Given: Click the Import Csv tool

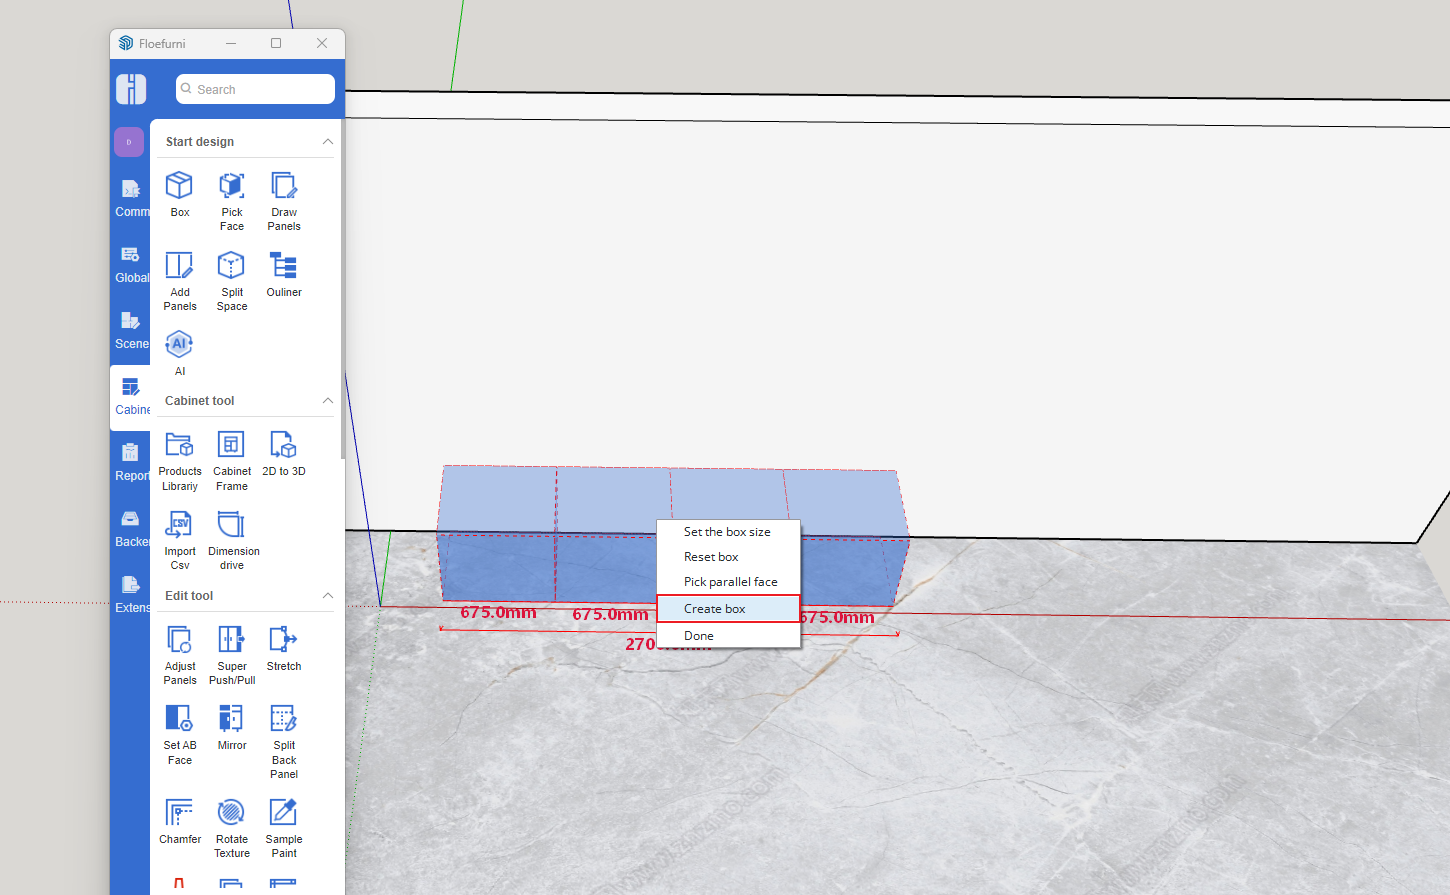Looking at the screenshot, I should pyautogui.click(x=179, y=526).
